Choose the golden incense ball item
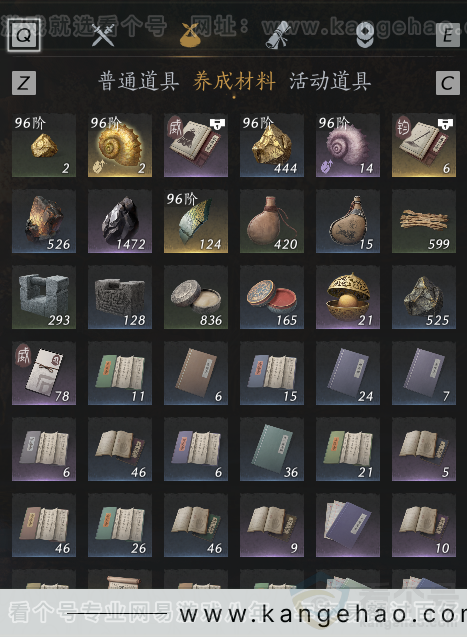The width and height of the screenshot is (467, 638). pos(348,297)
